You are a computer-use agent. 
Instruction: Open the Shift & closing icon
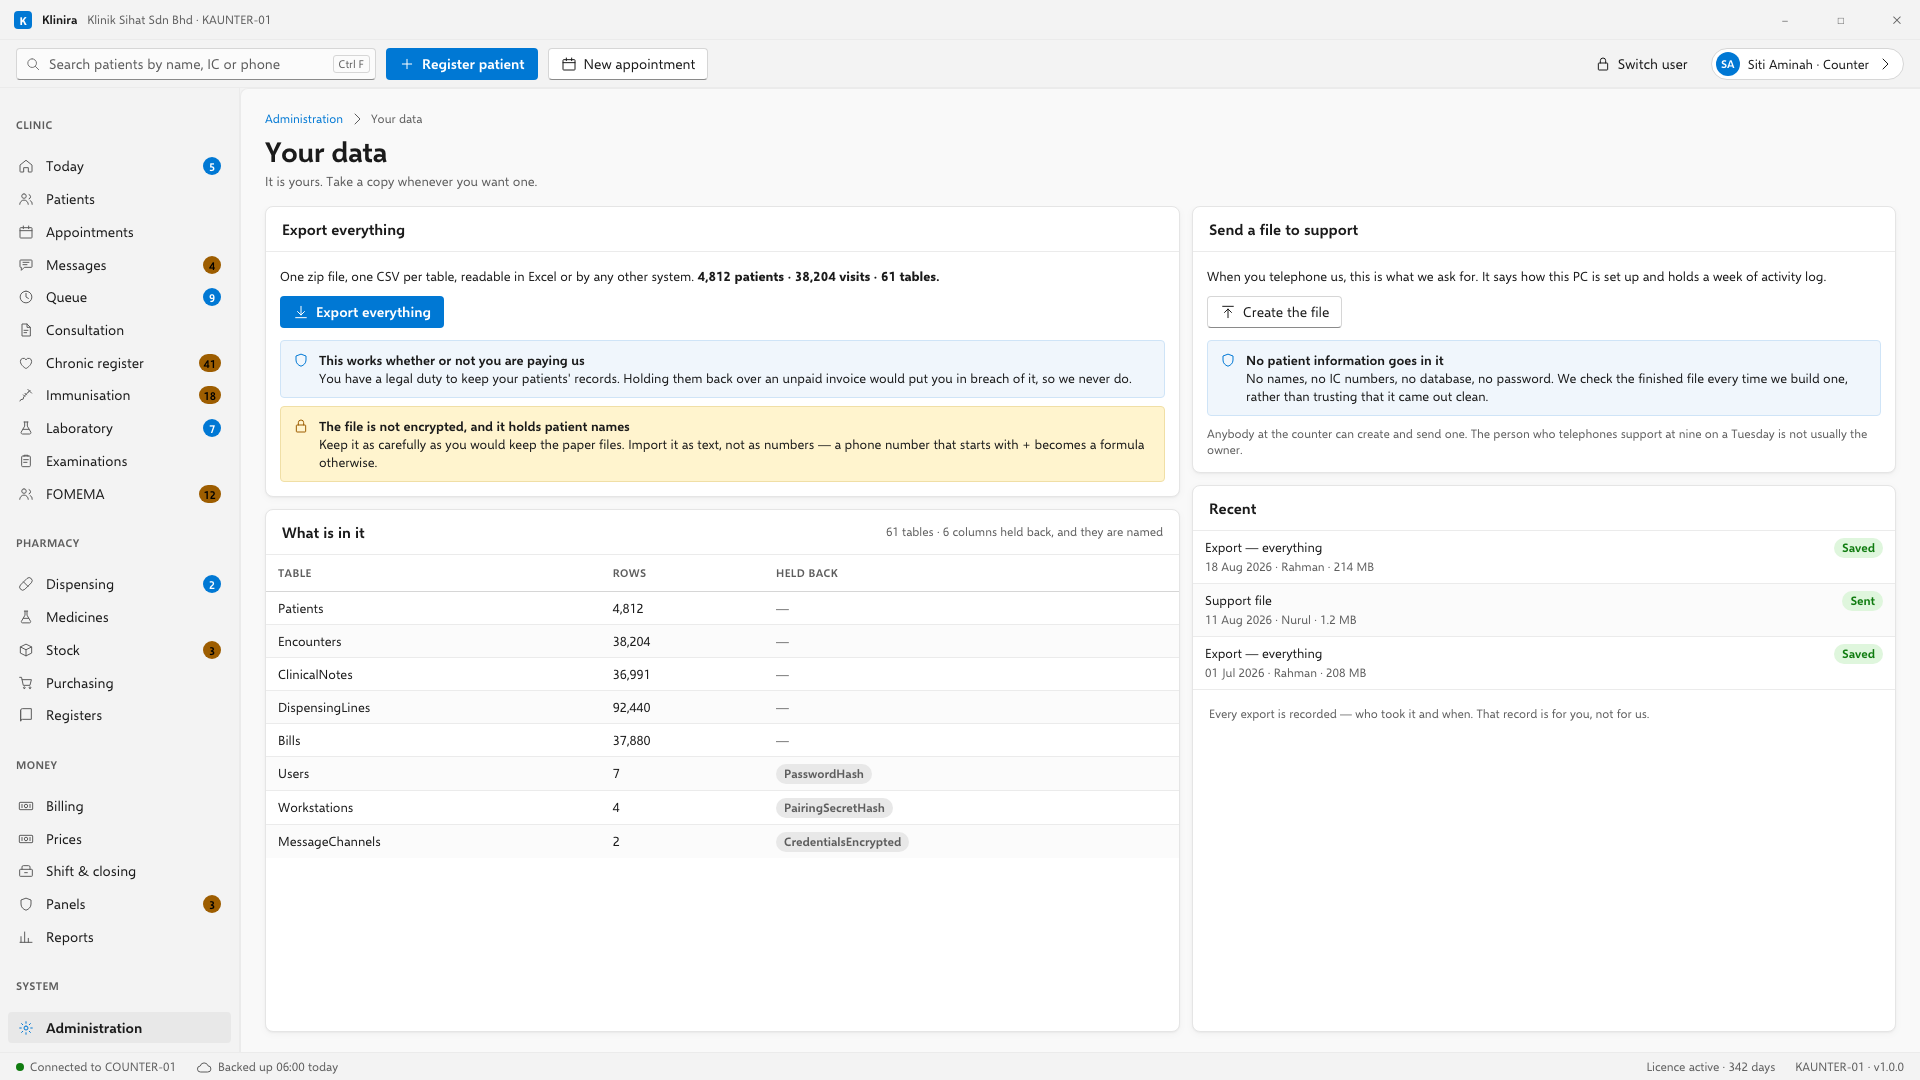click(26, 871)
